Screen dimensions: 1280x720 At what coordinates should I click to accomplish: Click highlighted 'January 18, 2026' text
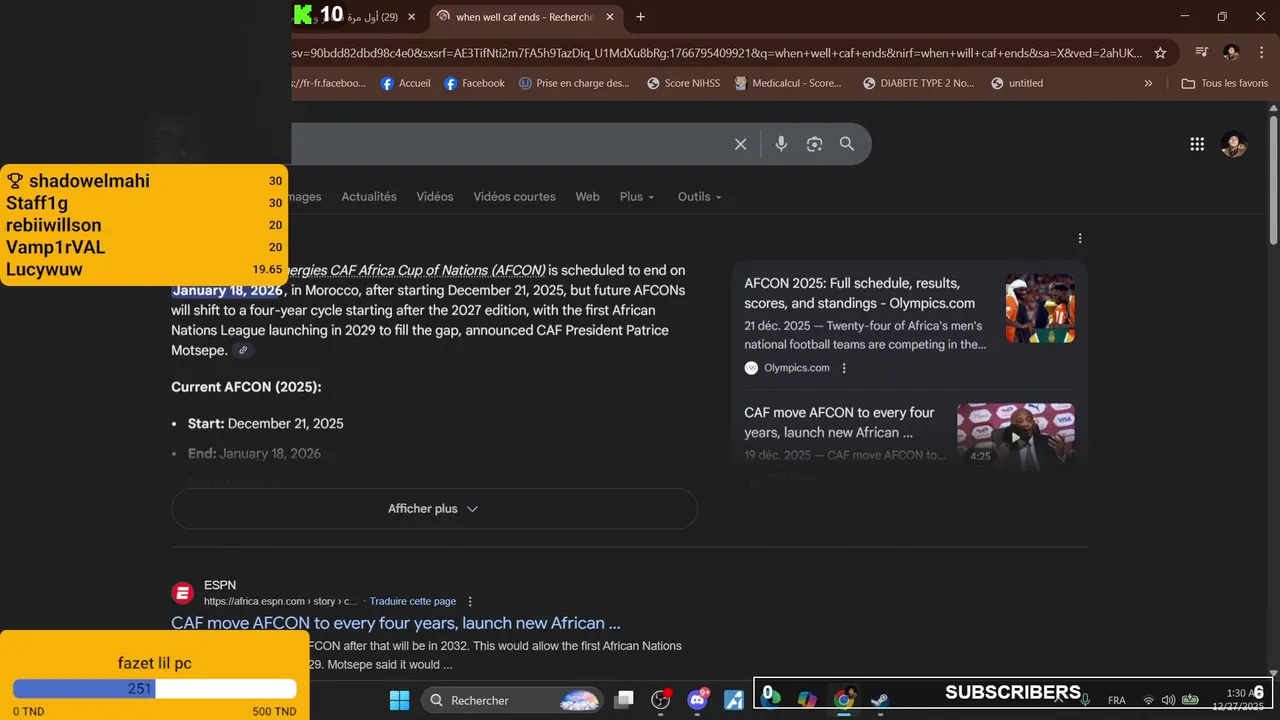(x=227, y=291)
